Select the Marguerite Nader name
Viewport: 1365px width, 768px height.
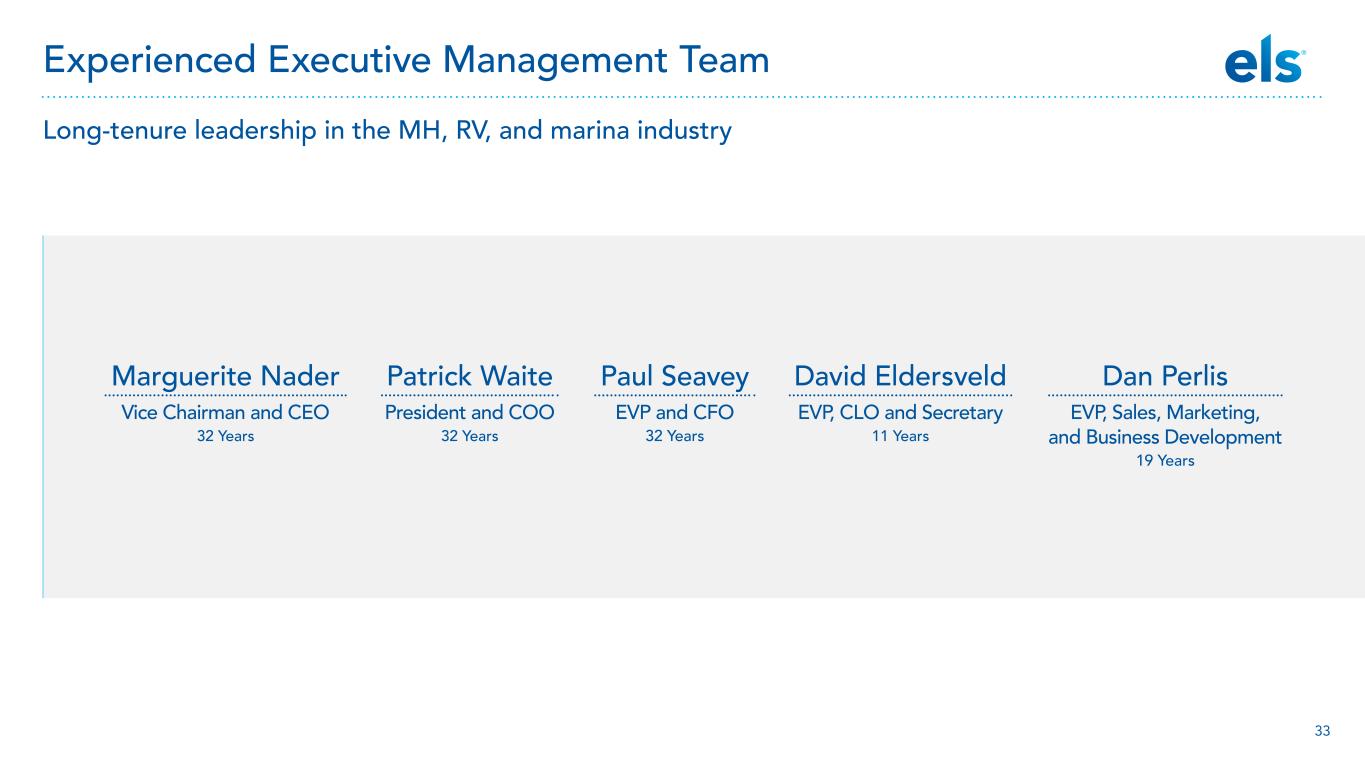[226, 376]
